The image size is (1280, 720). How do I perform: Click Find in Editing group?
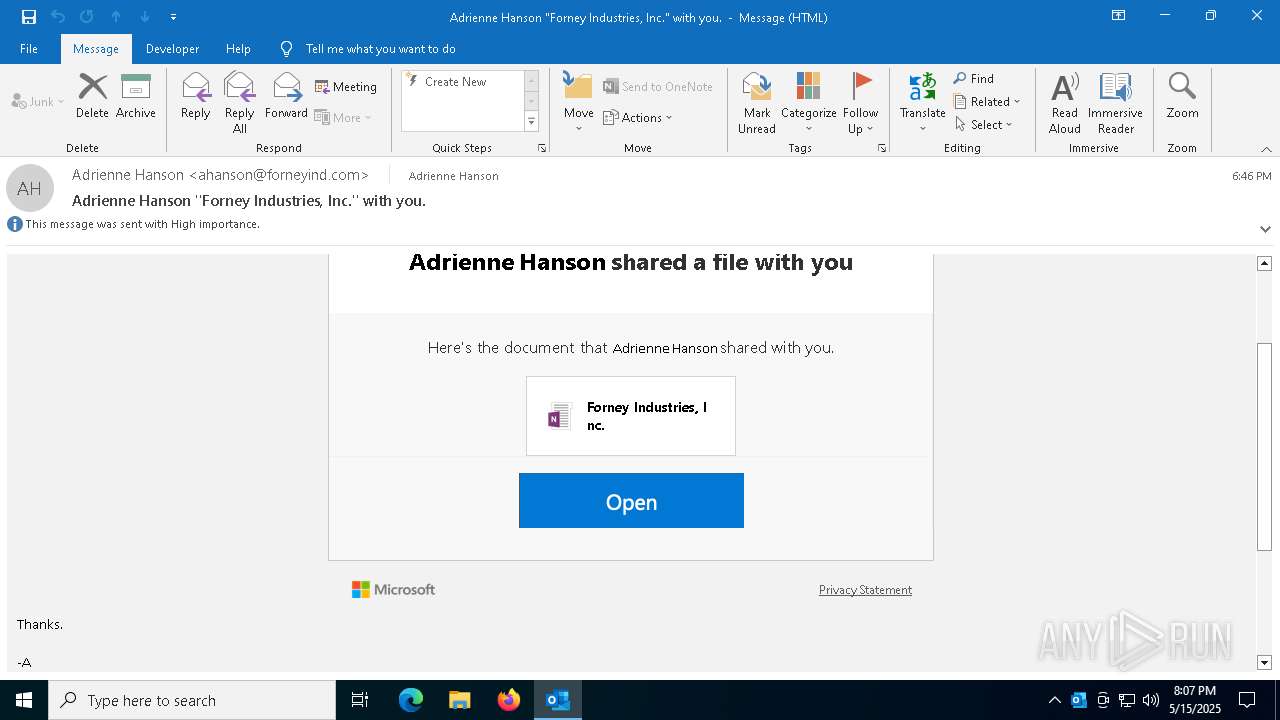click(x=974, y=79)
